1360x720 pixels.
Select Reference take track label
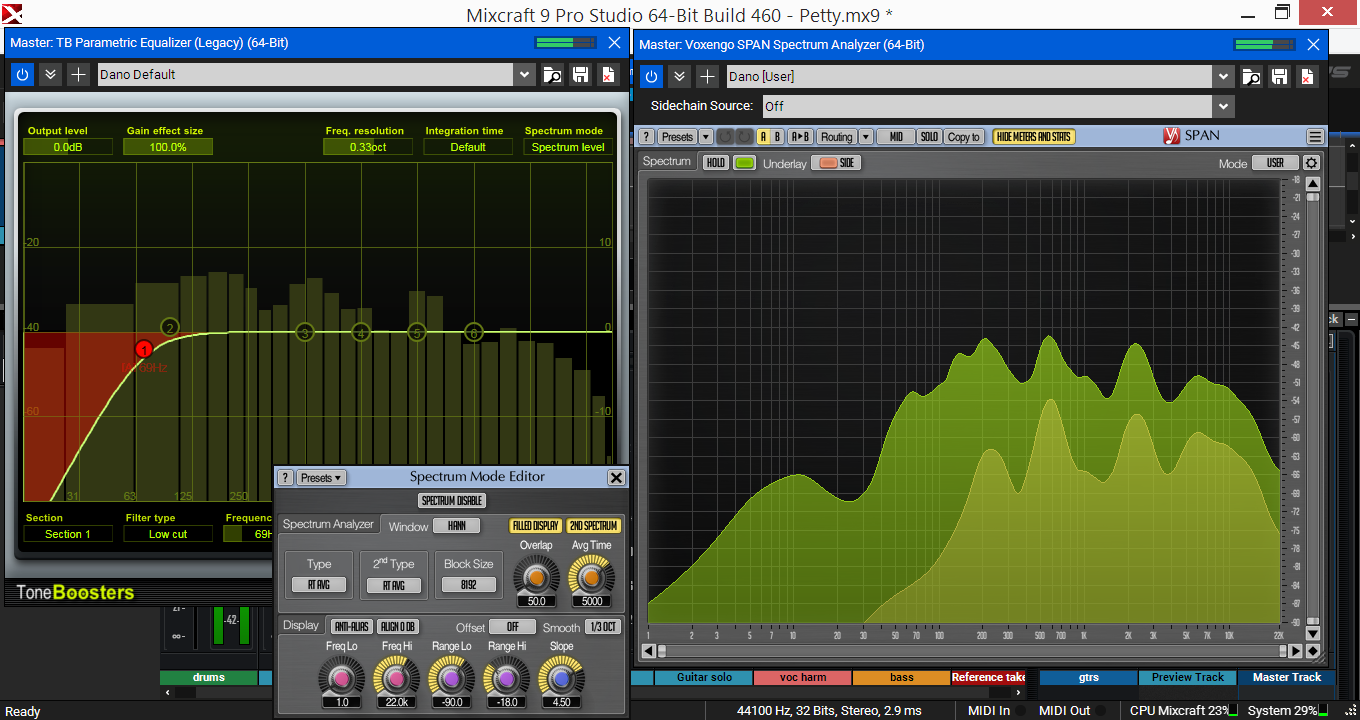pyautogui.click(x=989, y=678)
